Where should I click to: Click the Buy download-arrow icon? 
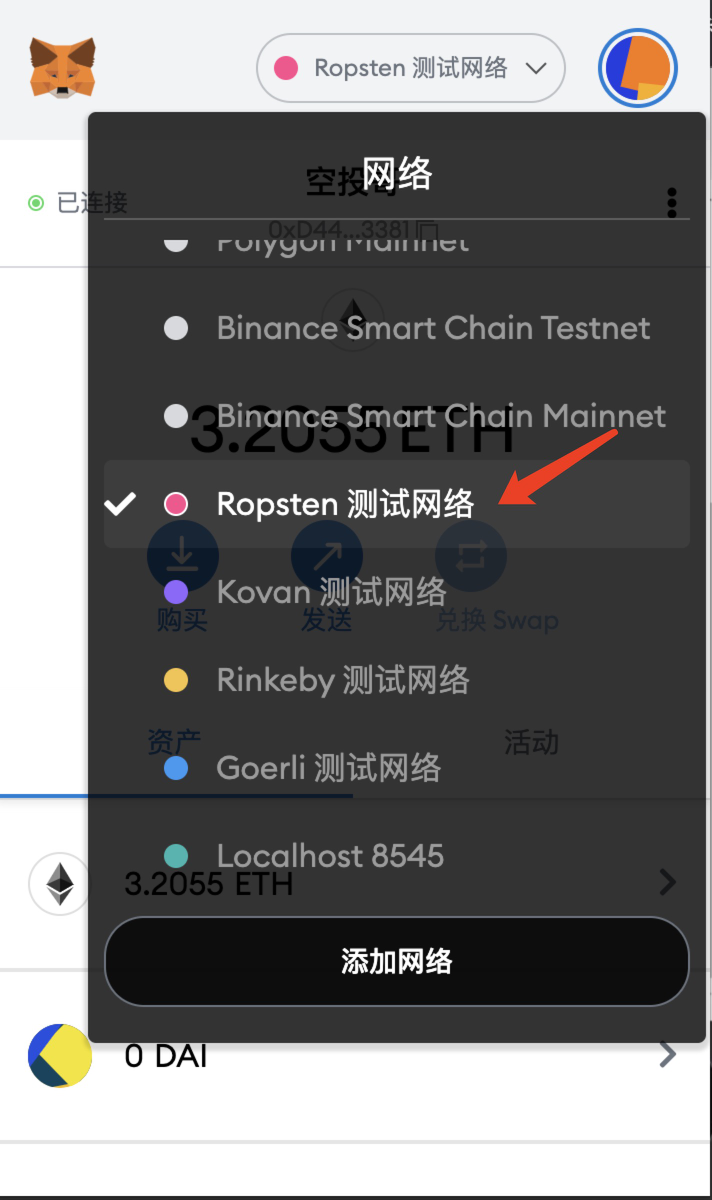coord(181,555)
